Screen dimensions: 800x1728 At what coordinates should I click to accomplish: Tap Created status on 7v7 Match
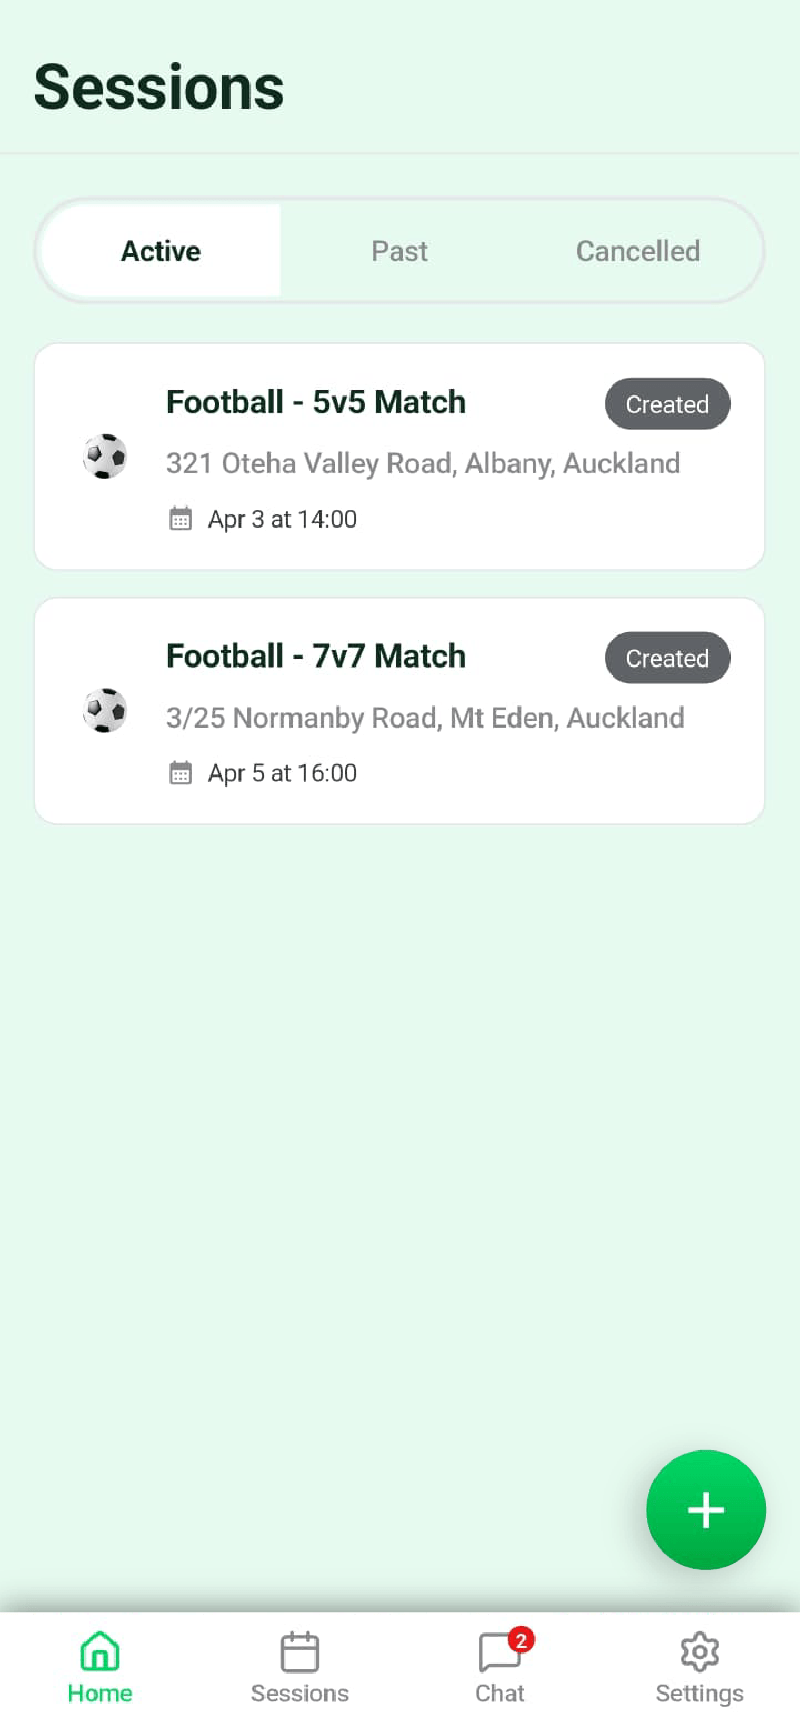667,658
